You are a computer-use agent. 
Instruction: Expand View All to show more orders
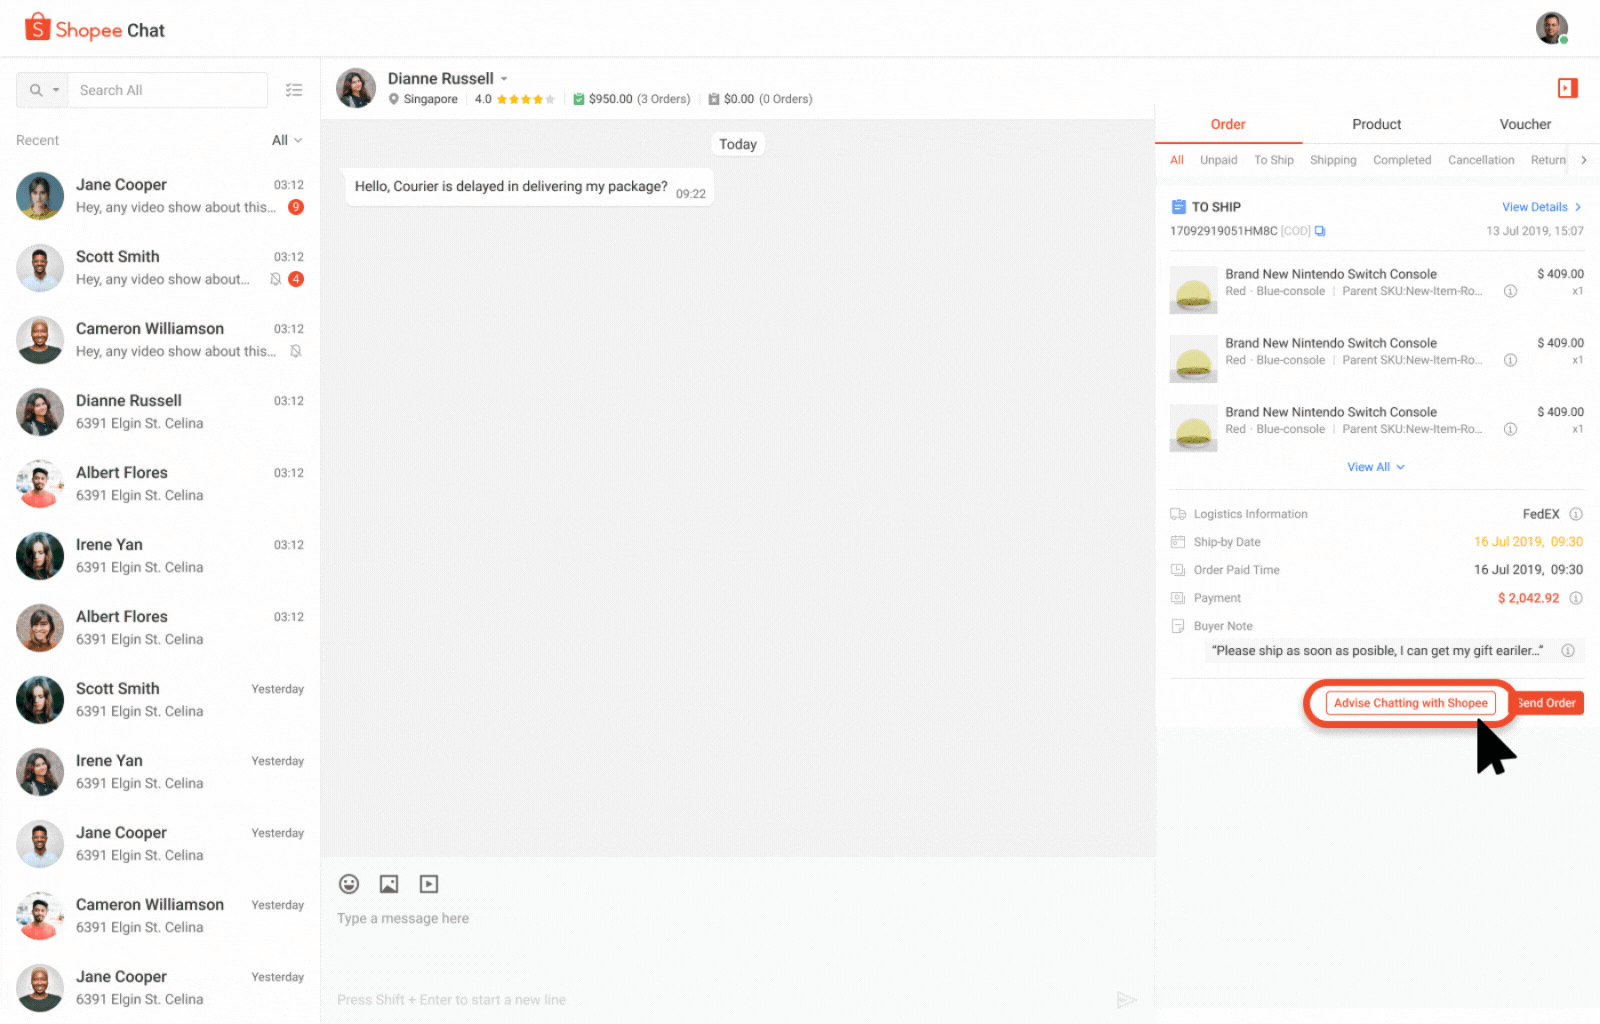(1376, 466)
